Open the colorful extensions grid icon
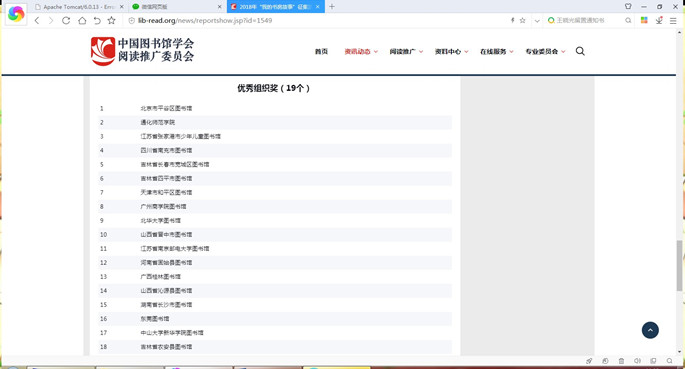Screen dimensions: 685x369 [x=644, y=21]
